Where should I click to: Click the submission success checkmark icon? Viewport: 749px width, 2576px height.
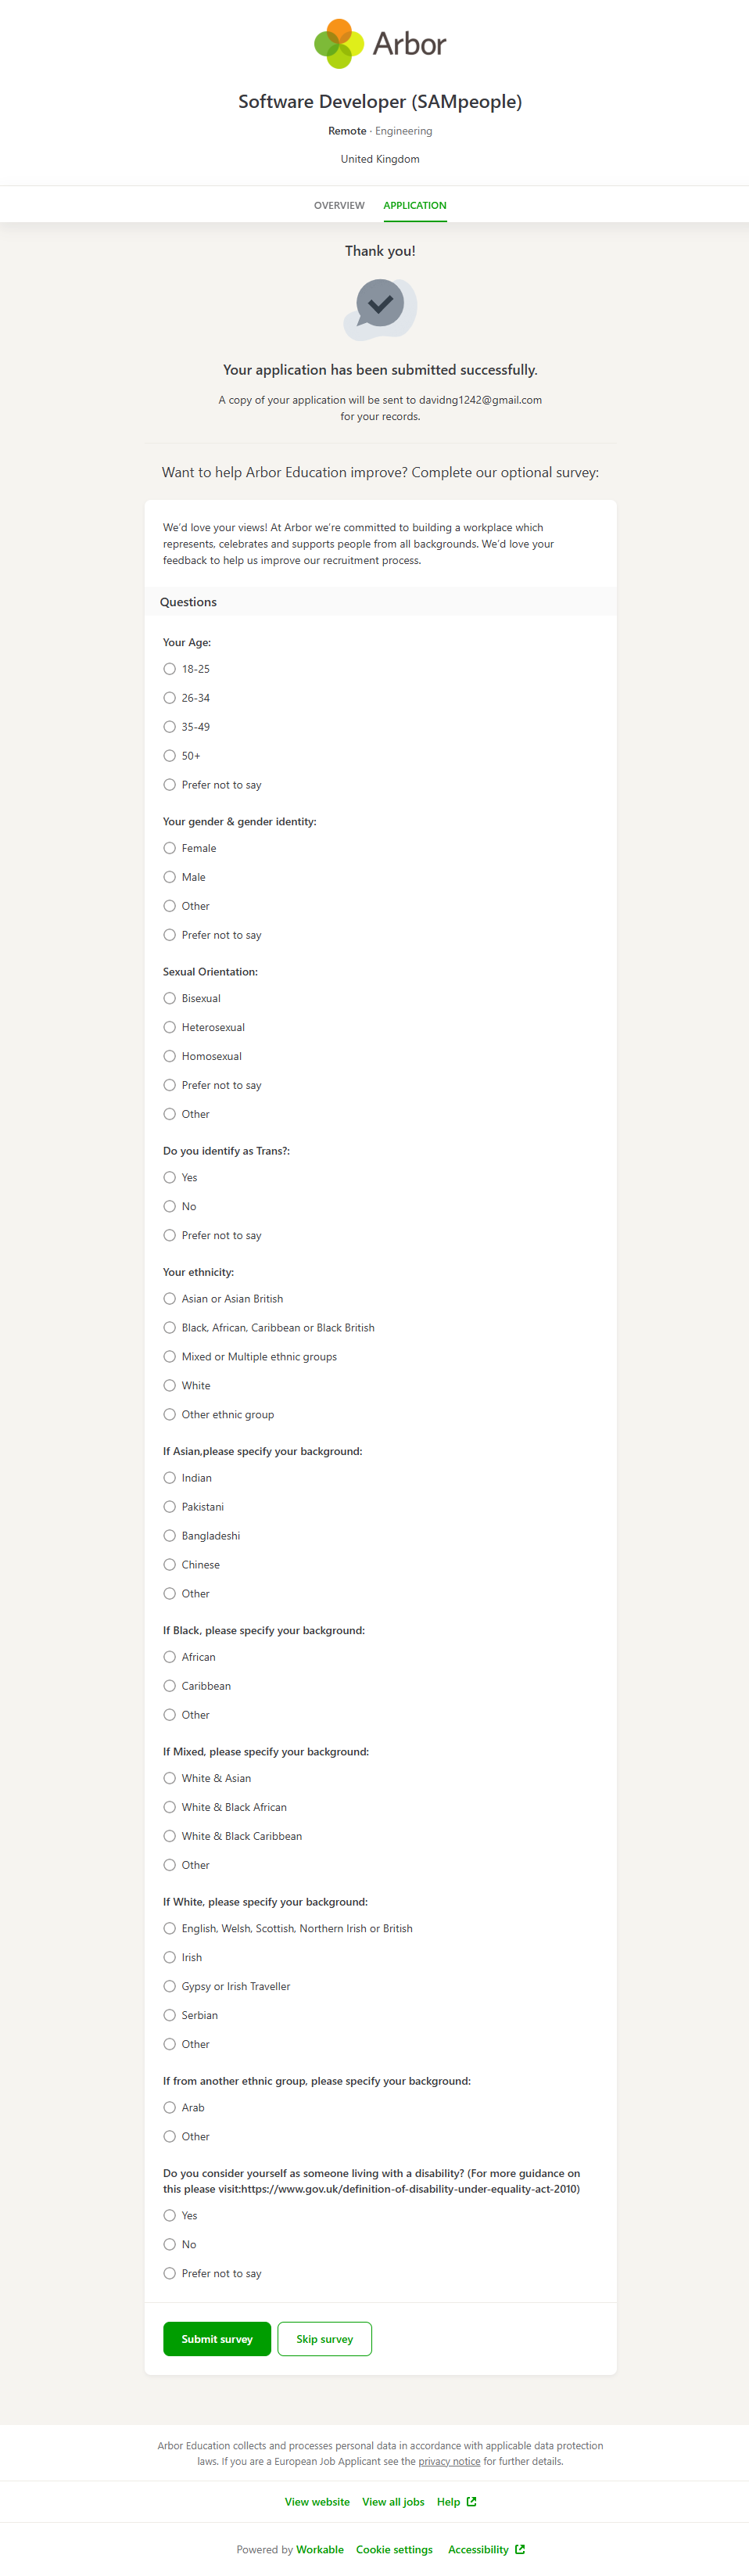click(380, 304)
